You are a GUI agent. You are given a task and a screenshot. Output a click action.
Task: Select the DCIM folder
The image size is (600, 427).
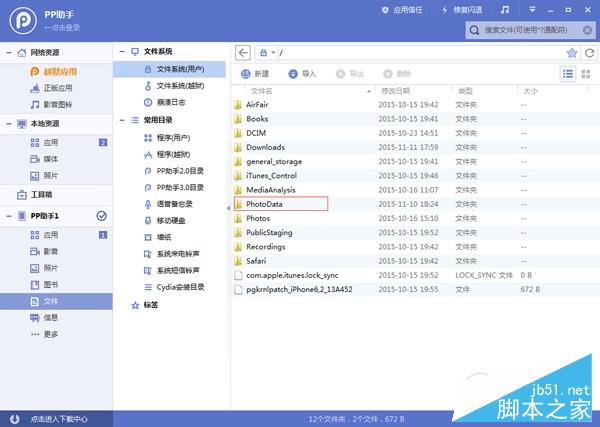click(256, 133)
